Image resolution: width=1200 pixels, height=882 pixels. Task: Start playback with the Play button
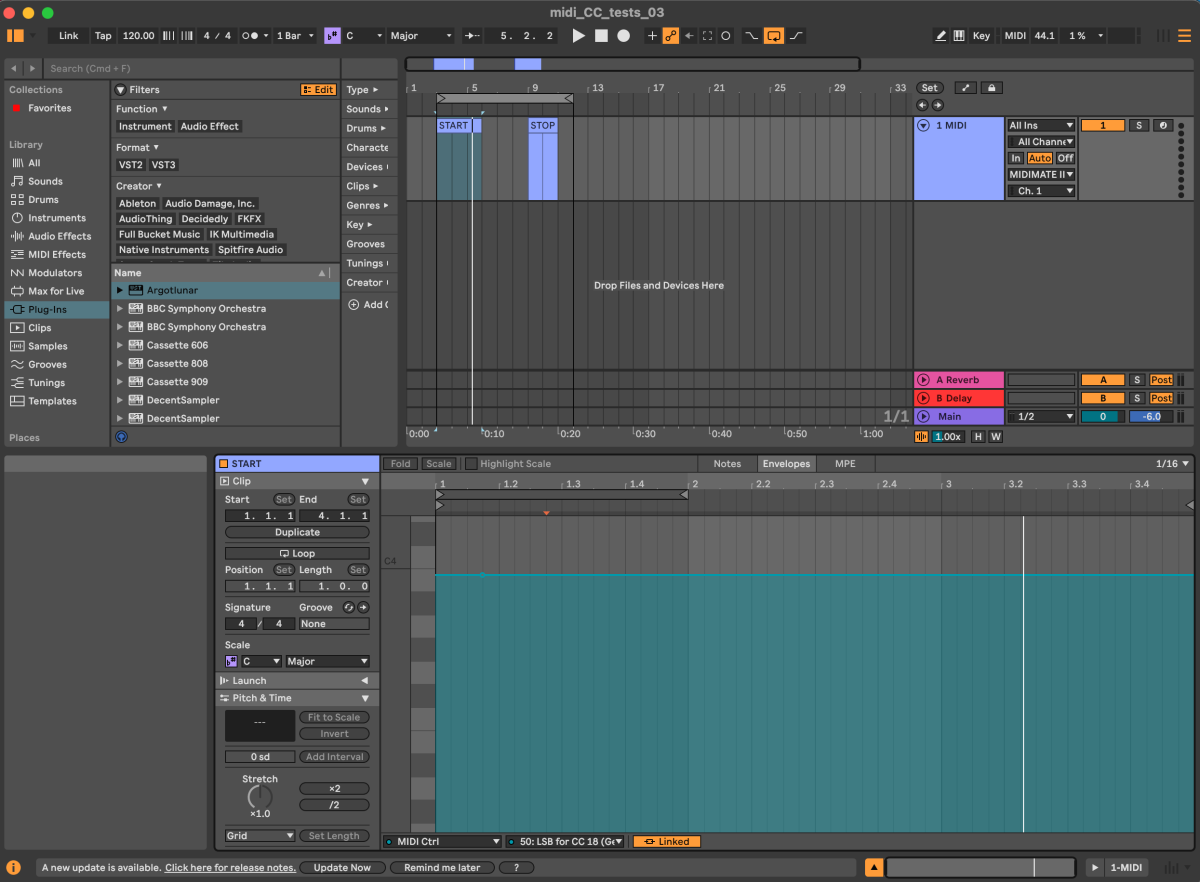click(578, 35)
